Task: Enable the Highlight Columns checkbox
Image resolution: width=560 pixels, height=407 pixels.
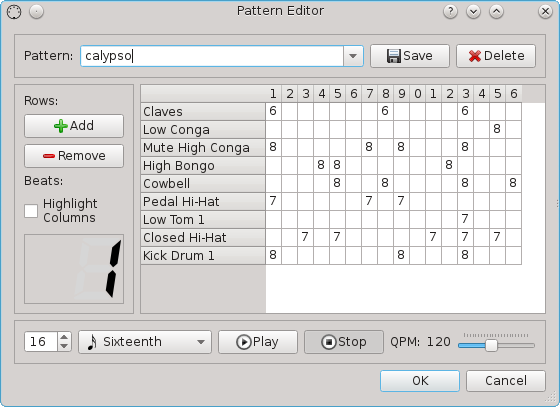Action: click(31, 211)
